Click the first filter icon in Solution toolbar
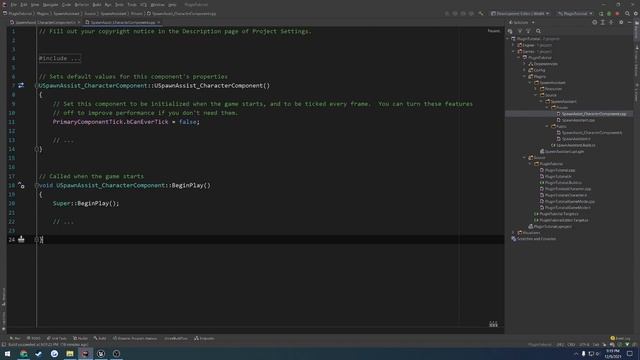640x360 pixels. (x=520, y=31)
